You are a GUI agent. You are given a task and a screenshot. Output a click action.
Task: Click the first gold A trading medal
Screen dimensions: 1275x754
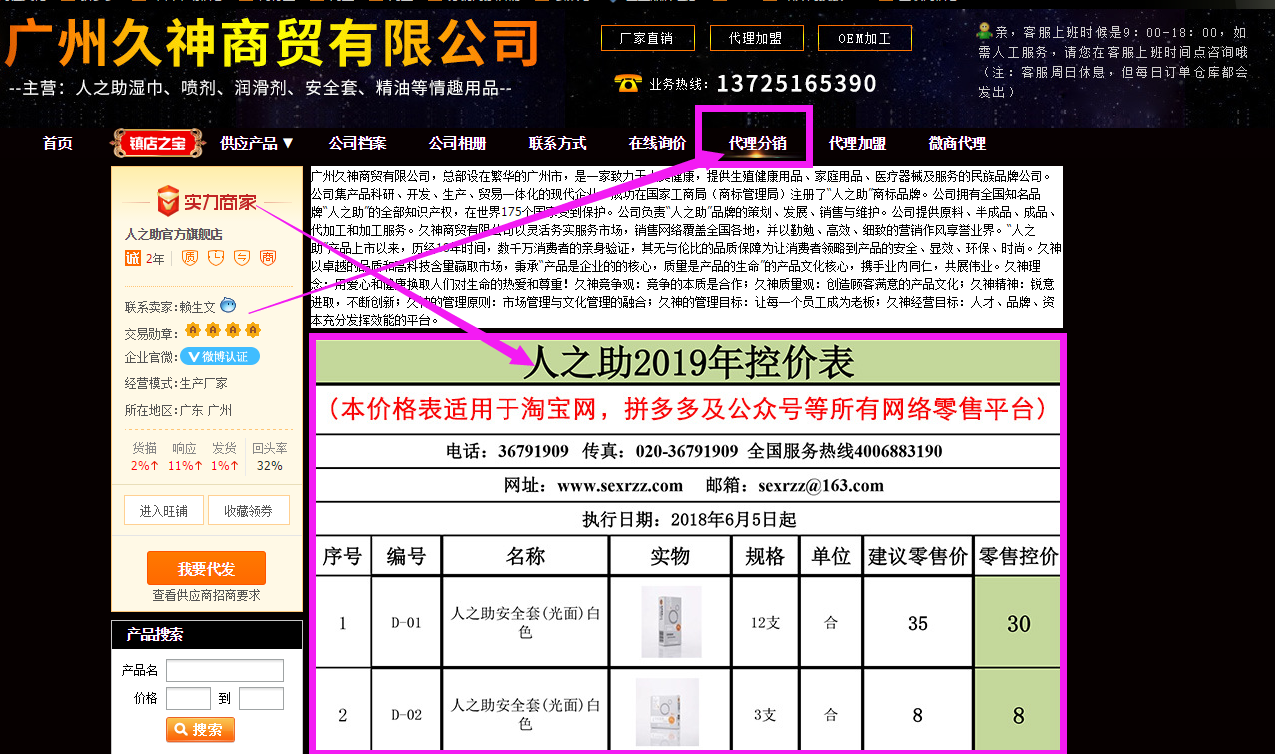click(x=192, y=329)
